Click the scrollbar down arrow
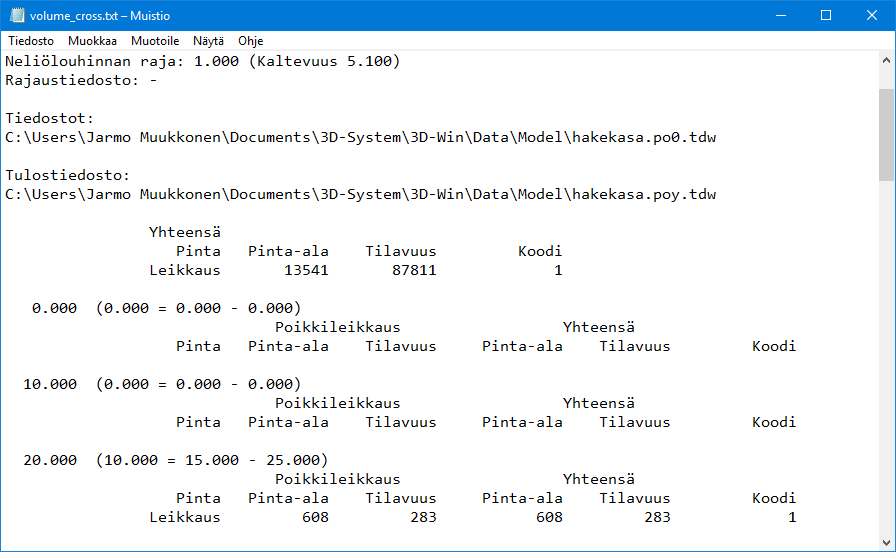The width and height of the screenshot is (896, 552). pyautogui.click(x=887, y=543)
